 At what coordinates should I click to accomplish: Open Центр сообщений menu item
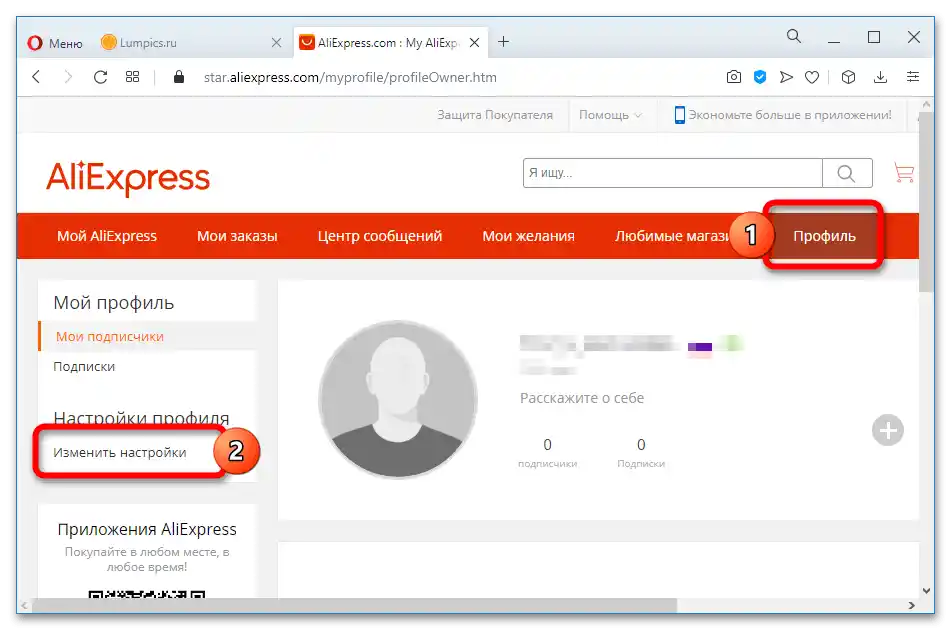pyautogui.click(x=380, y=236)
